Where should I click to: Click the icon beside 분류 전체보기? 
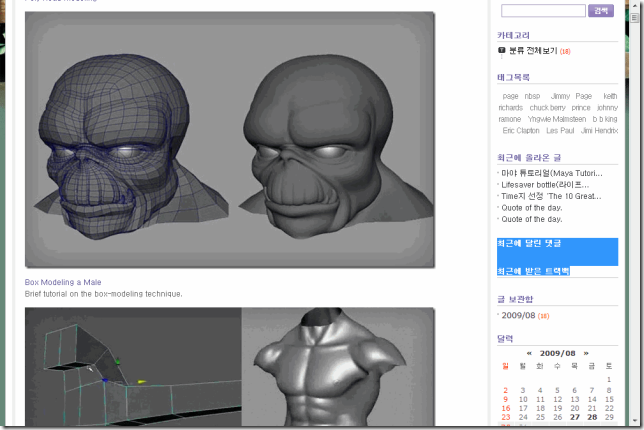[x=501, y=51]
